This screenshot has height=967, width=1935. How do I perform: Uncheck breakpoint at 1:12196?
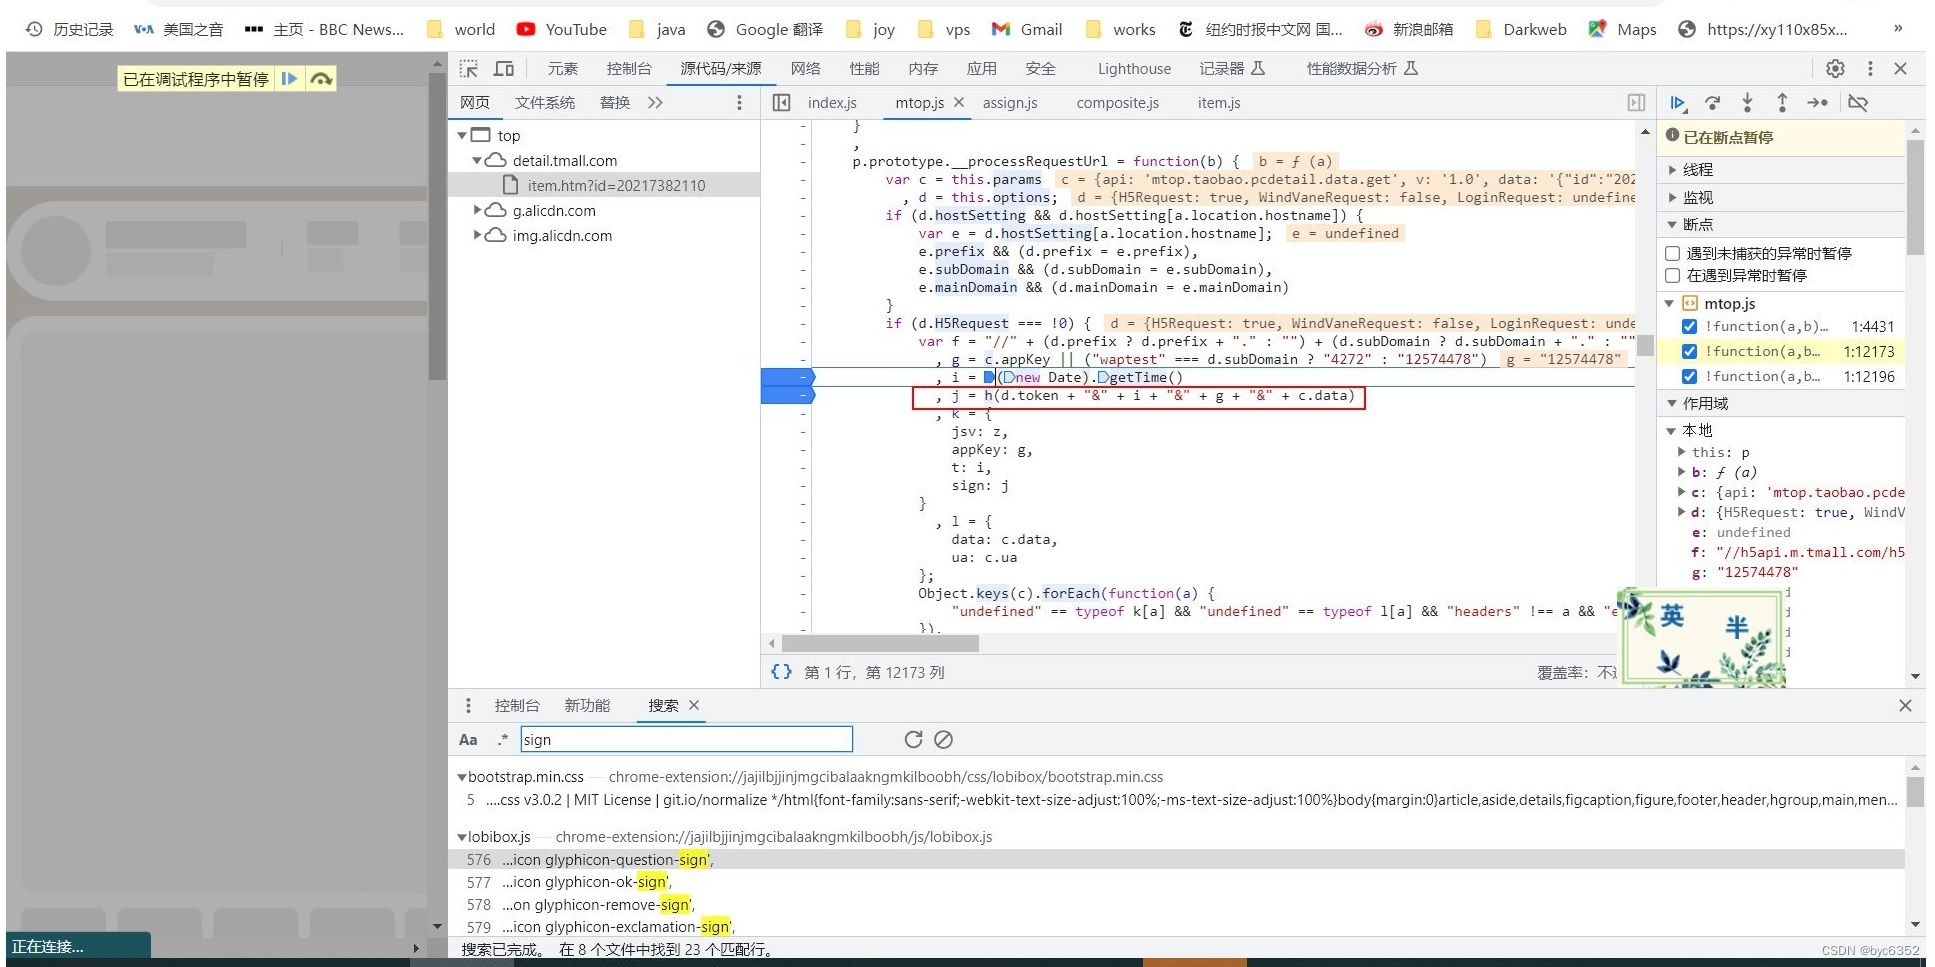[x=1689, y=376]
